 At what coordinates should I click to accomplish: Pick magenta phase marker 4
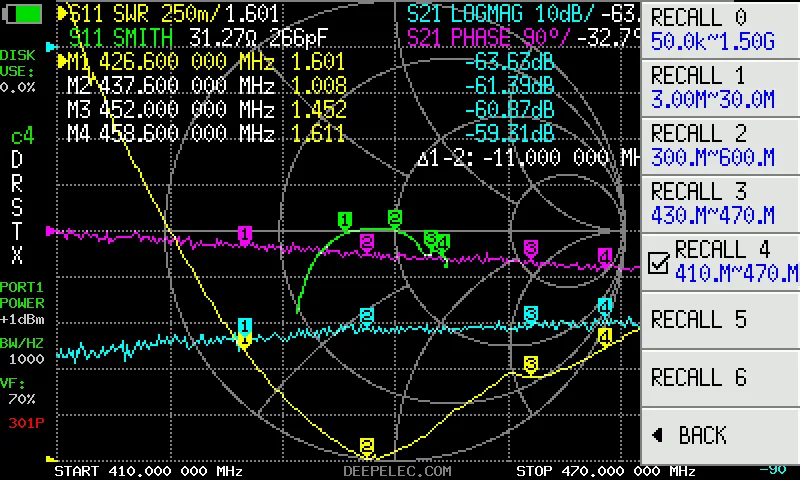click(605, 256)
